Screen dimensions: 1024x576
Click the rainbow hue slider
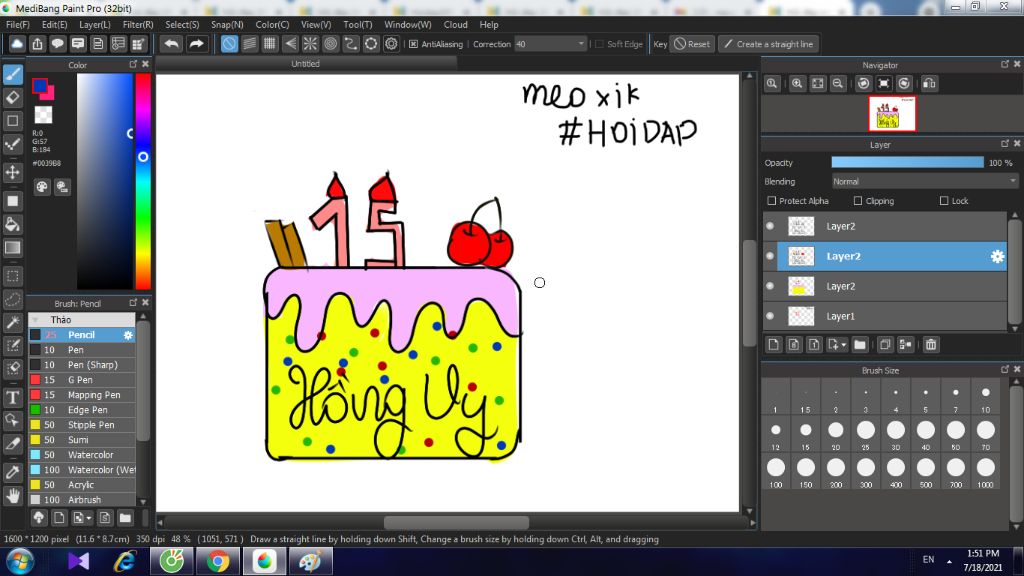[x=143, y=181]
